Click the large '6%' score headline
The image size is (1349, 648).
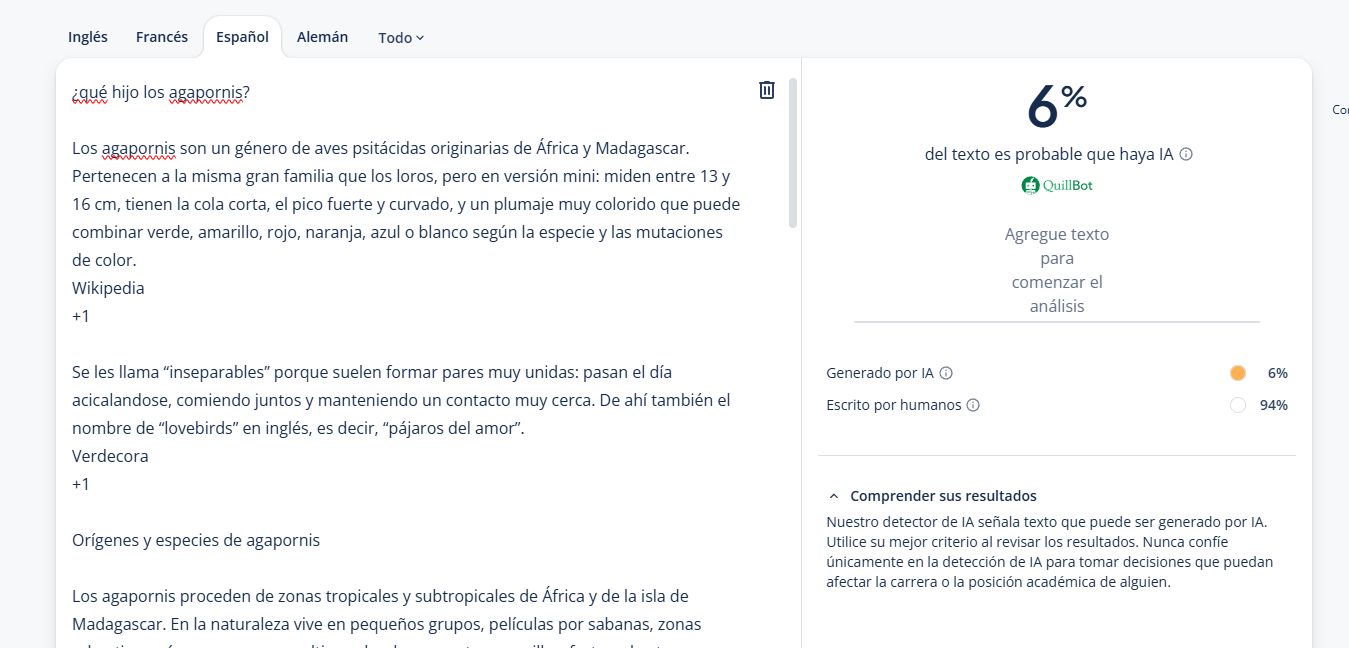(x=1057, y=106)
